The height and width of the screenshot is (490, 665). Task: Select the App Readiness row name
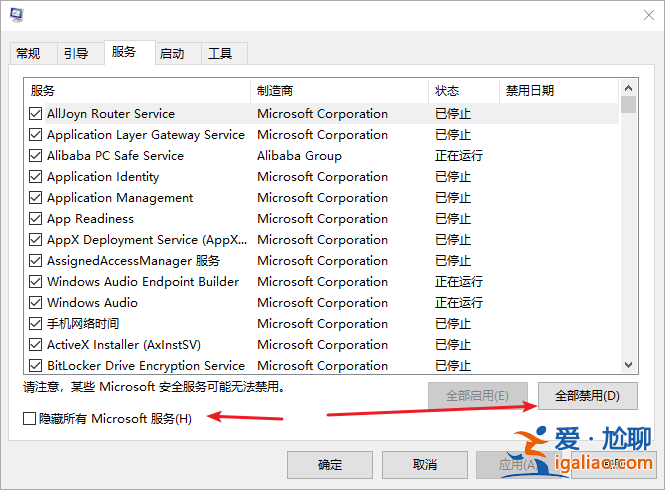90,219
